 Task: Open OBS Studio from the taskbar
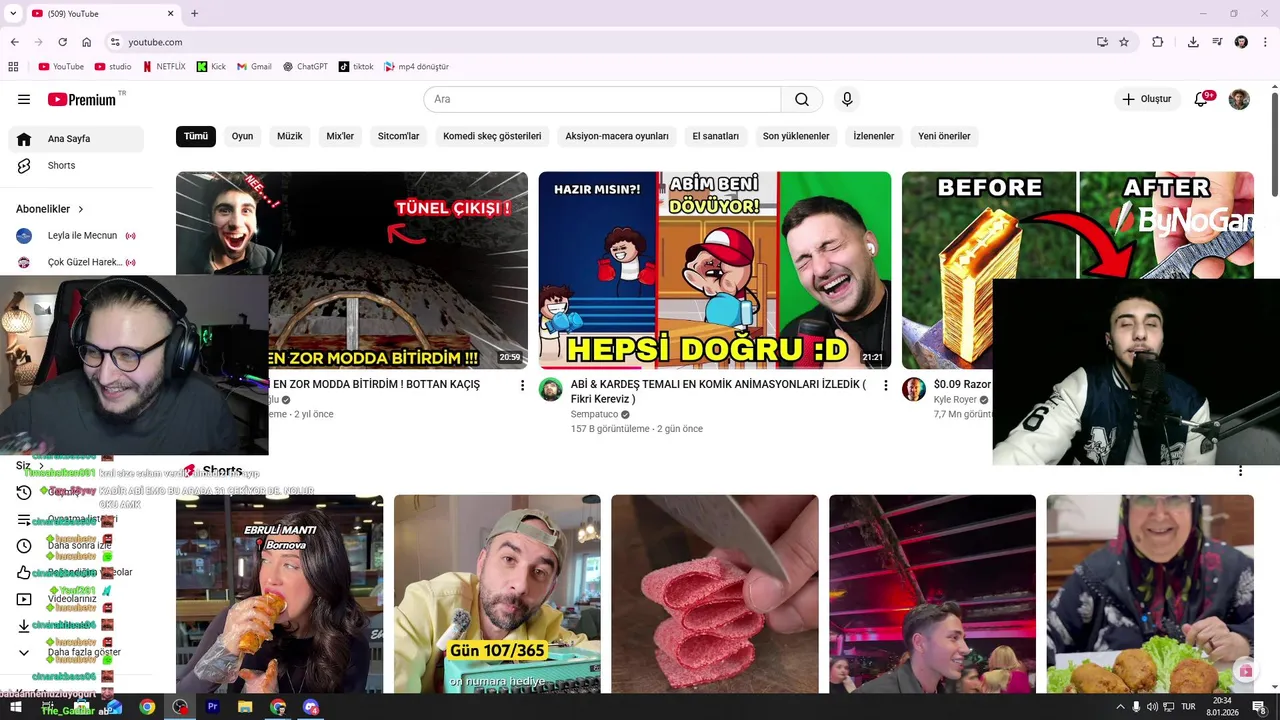coord(180,707)
